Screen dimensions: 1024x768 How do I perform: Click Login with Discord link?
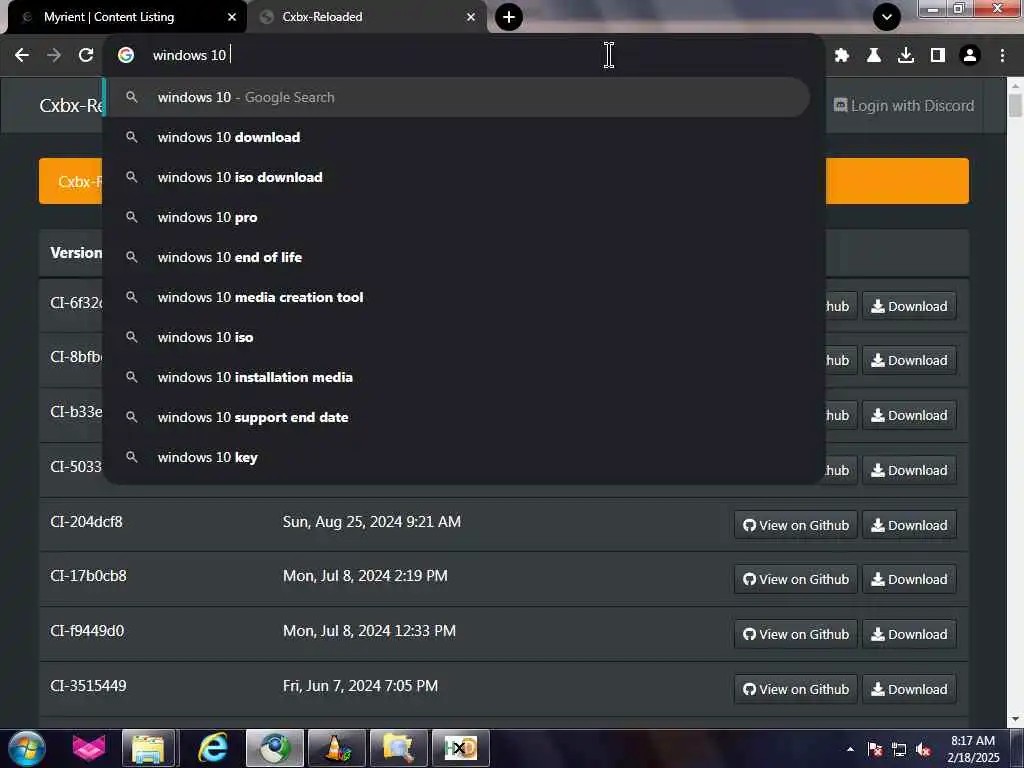(904, 105)
